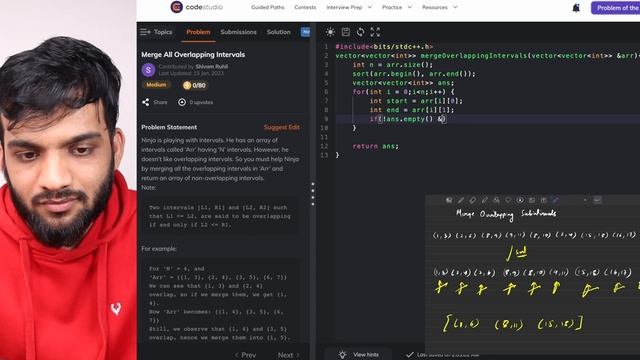Open the Topics list menu
The image size is (640, 360).
(x=156, y=32)
